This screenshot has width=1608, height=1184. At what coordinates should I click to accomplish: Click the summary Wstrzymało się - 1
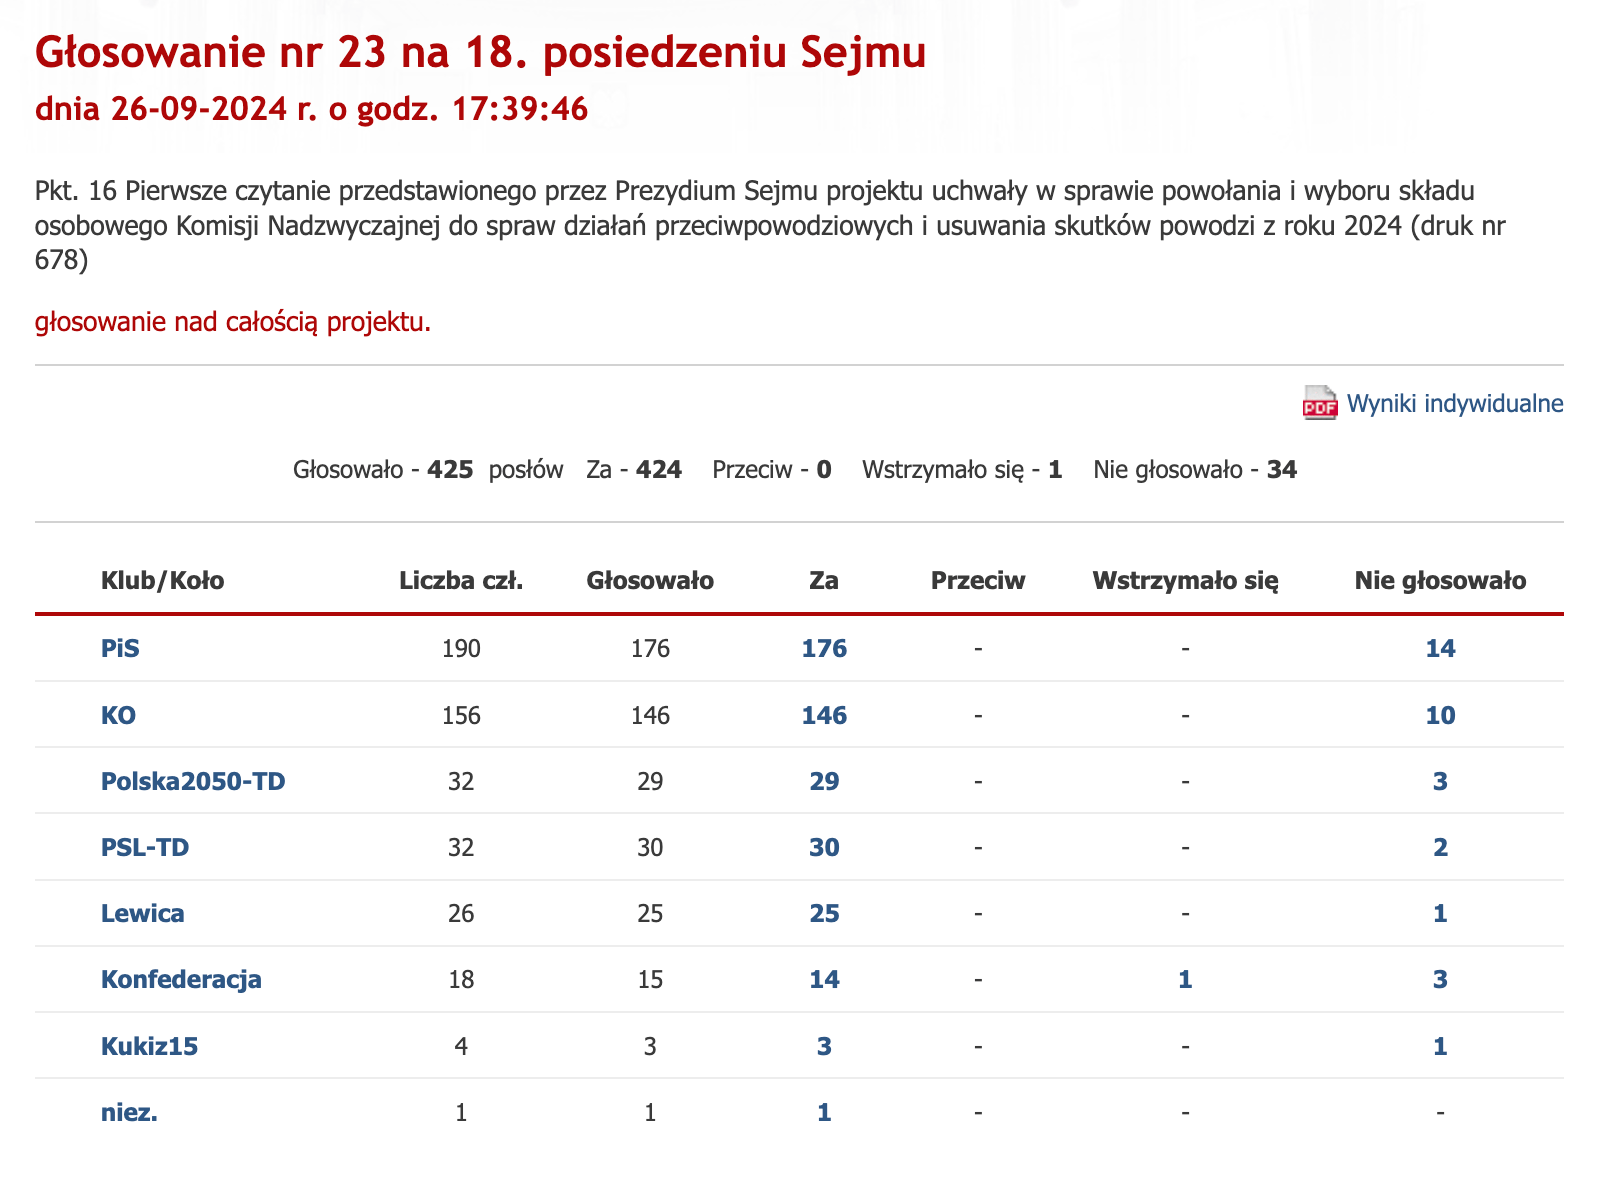[962, 469]
